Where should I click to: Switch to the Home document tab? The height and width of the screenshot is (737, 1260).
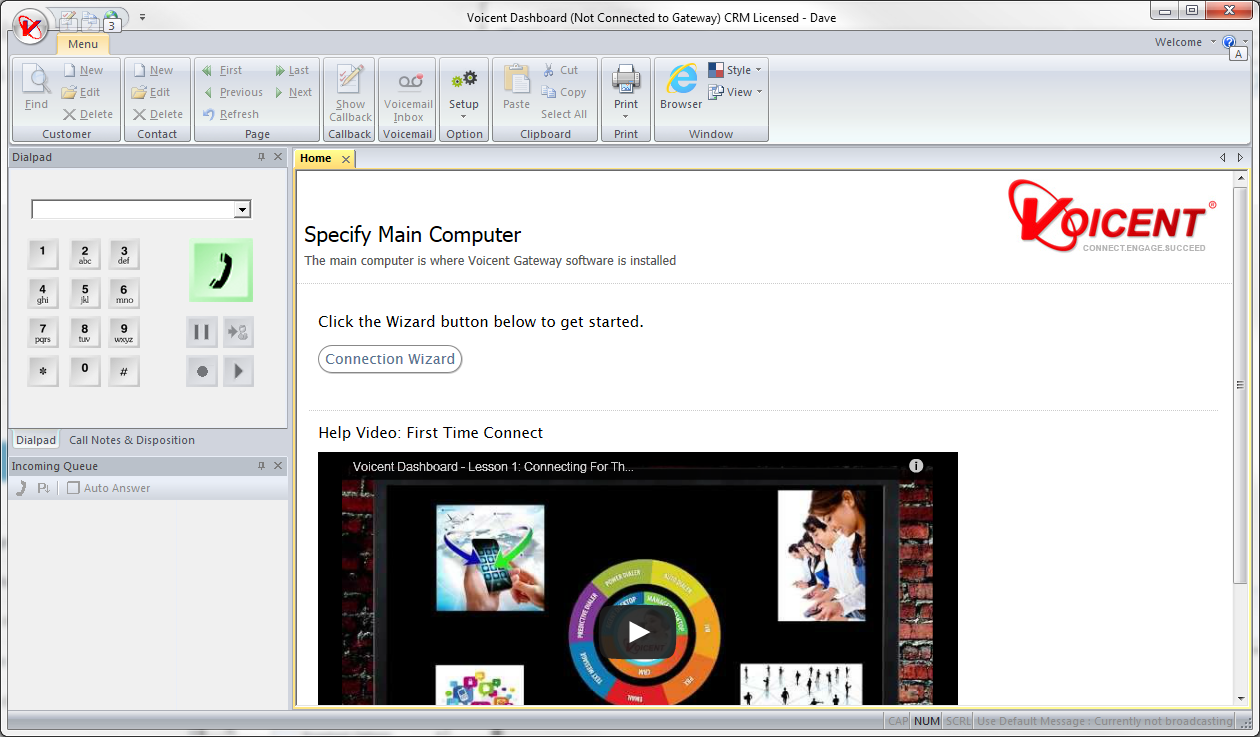tap(316, 159)
